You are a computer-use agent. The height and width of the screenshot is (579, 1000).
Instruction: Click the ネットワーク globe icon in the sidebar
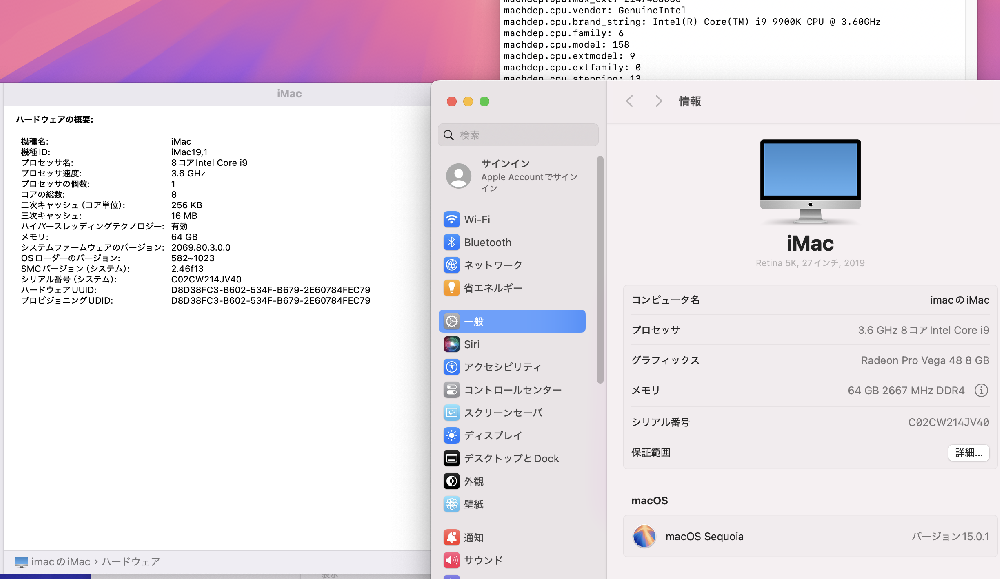452,265
